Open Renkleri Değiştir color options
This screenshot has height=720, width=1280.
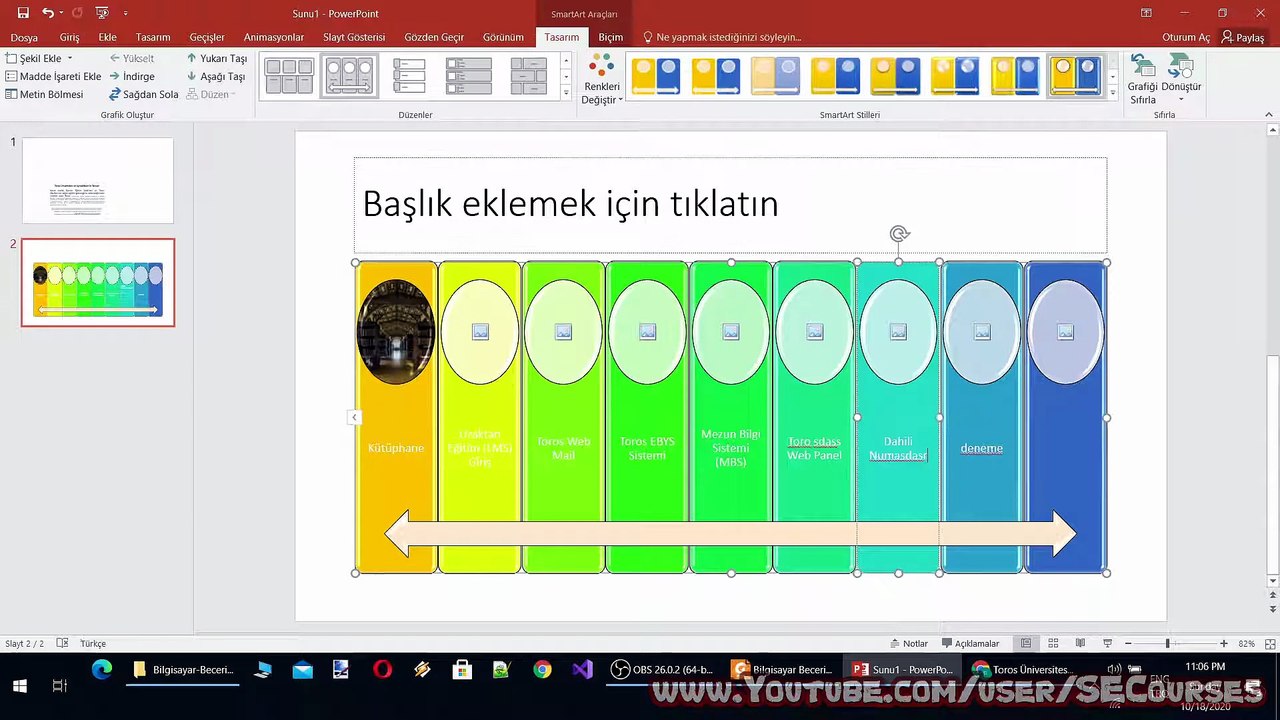click(x=602, y=80)
